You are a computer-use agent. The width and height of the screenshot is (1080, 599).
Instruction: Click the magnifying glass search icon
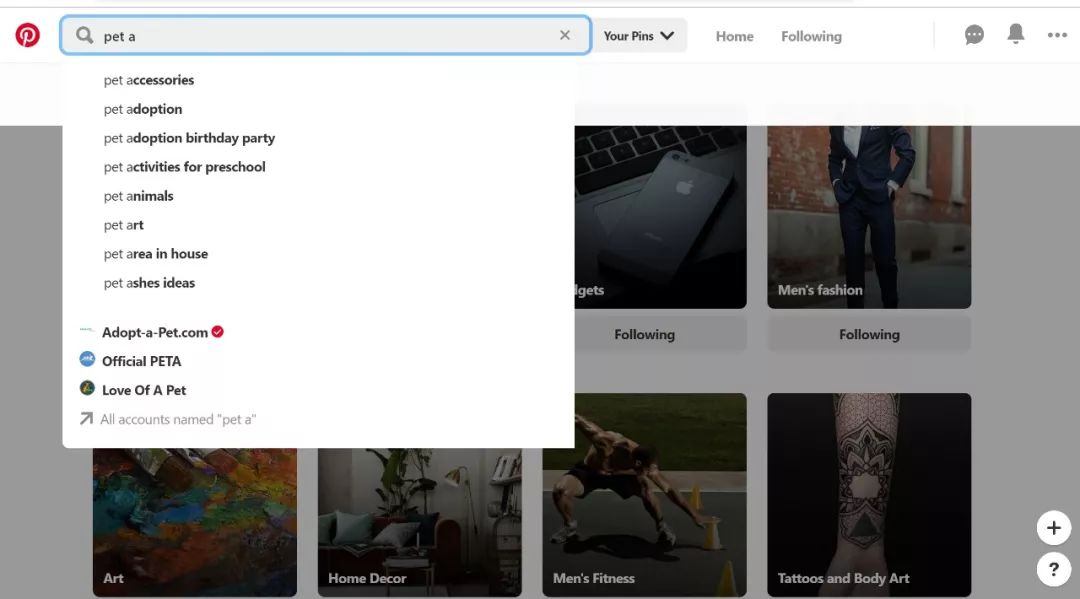click(85, 36)
